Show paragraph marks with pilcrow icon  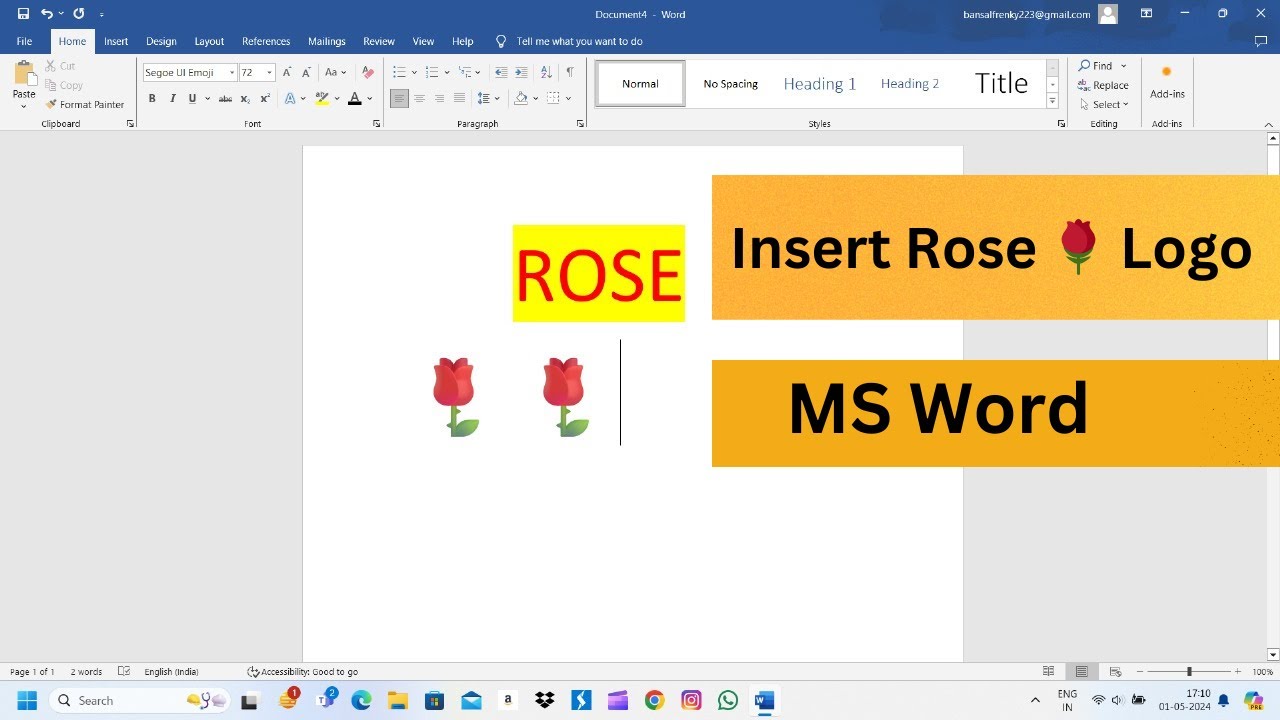coord(570,72)
